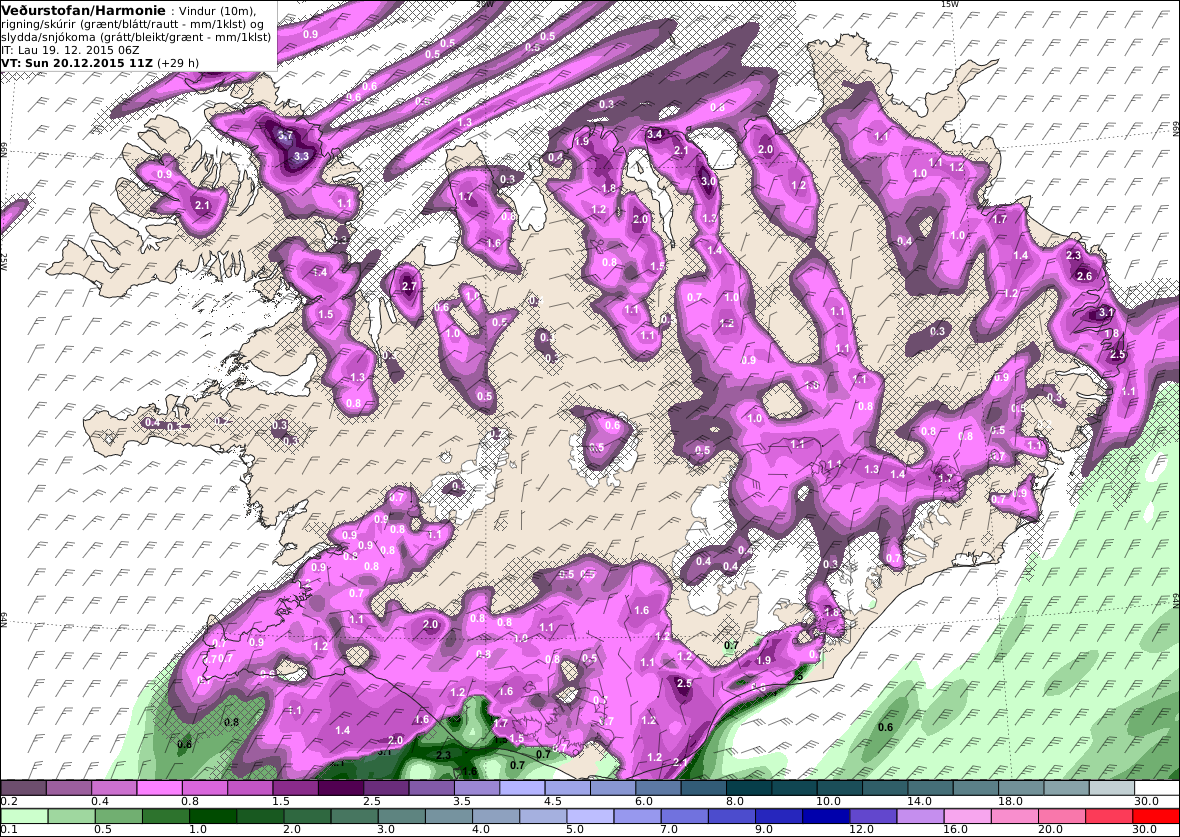The height and width of the screenshot is (837, 1180).
Task: Click the pure red swatch ending the rain legend
Action: [x=1156, y=817]
